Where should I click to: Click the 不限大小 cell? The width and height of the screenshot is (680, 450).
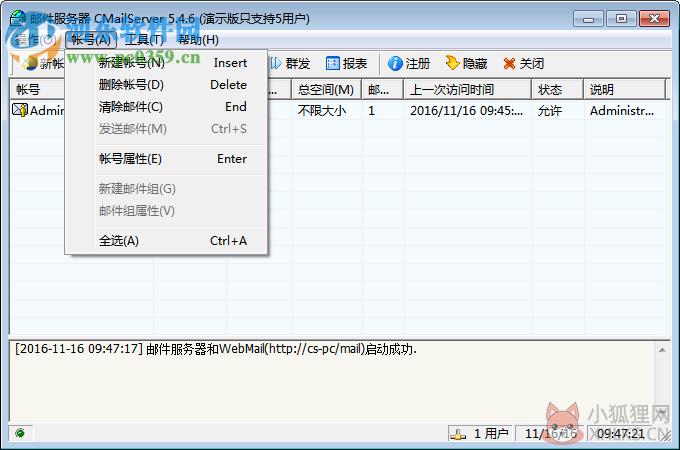click(x=322, y=111)
